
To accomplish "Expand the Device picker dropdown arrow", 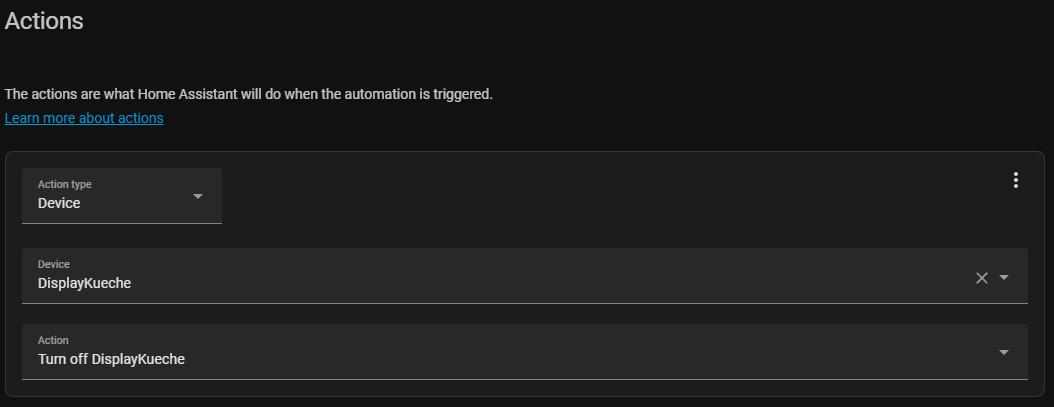I will pyautogui.click(x=1004, y=278).
